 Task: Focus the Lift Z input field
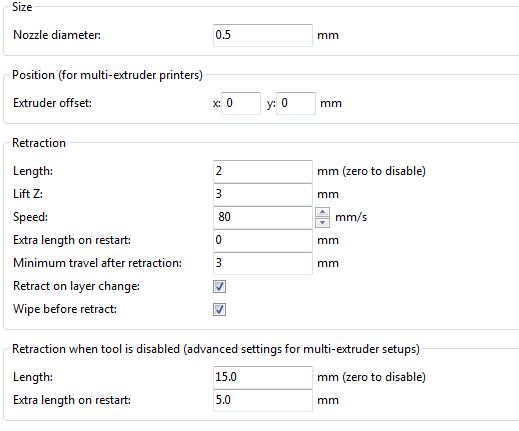(263, 194)
